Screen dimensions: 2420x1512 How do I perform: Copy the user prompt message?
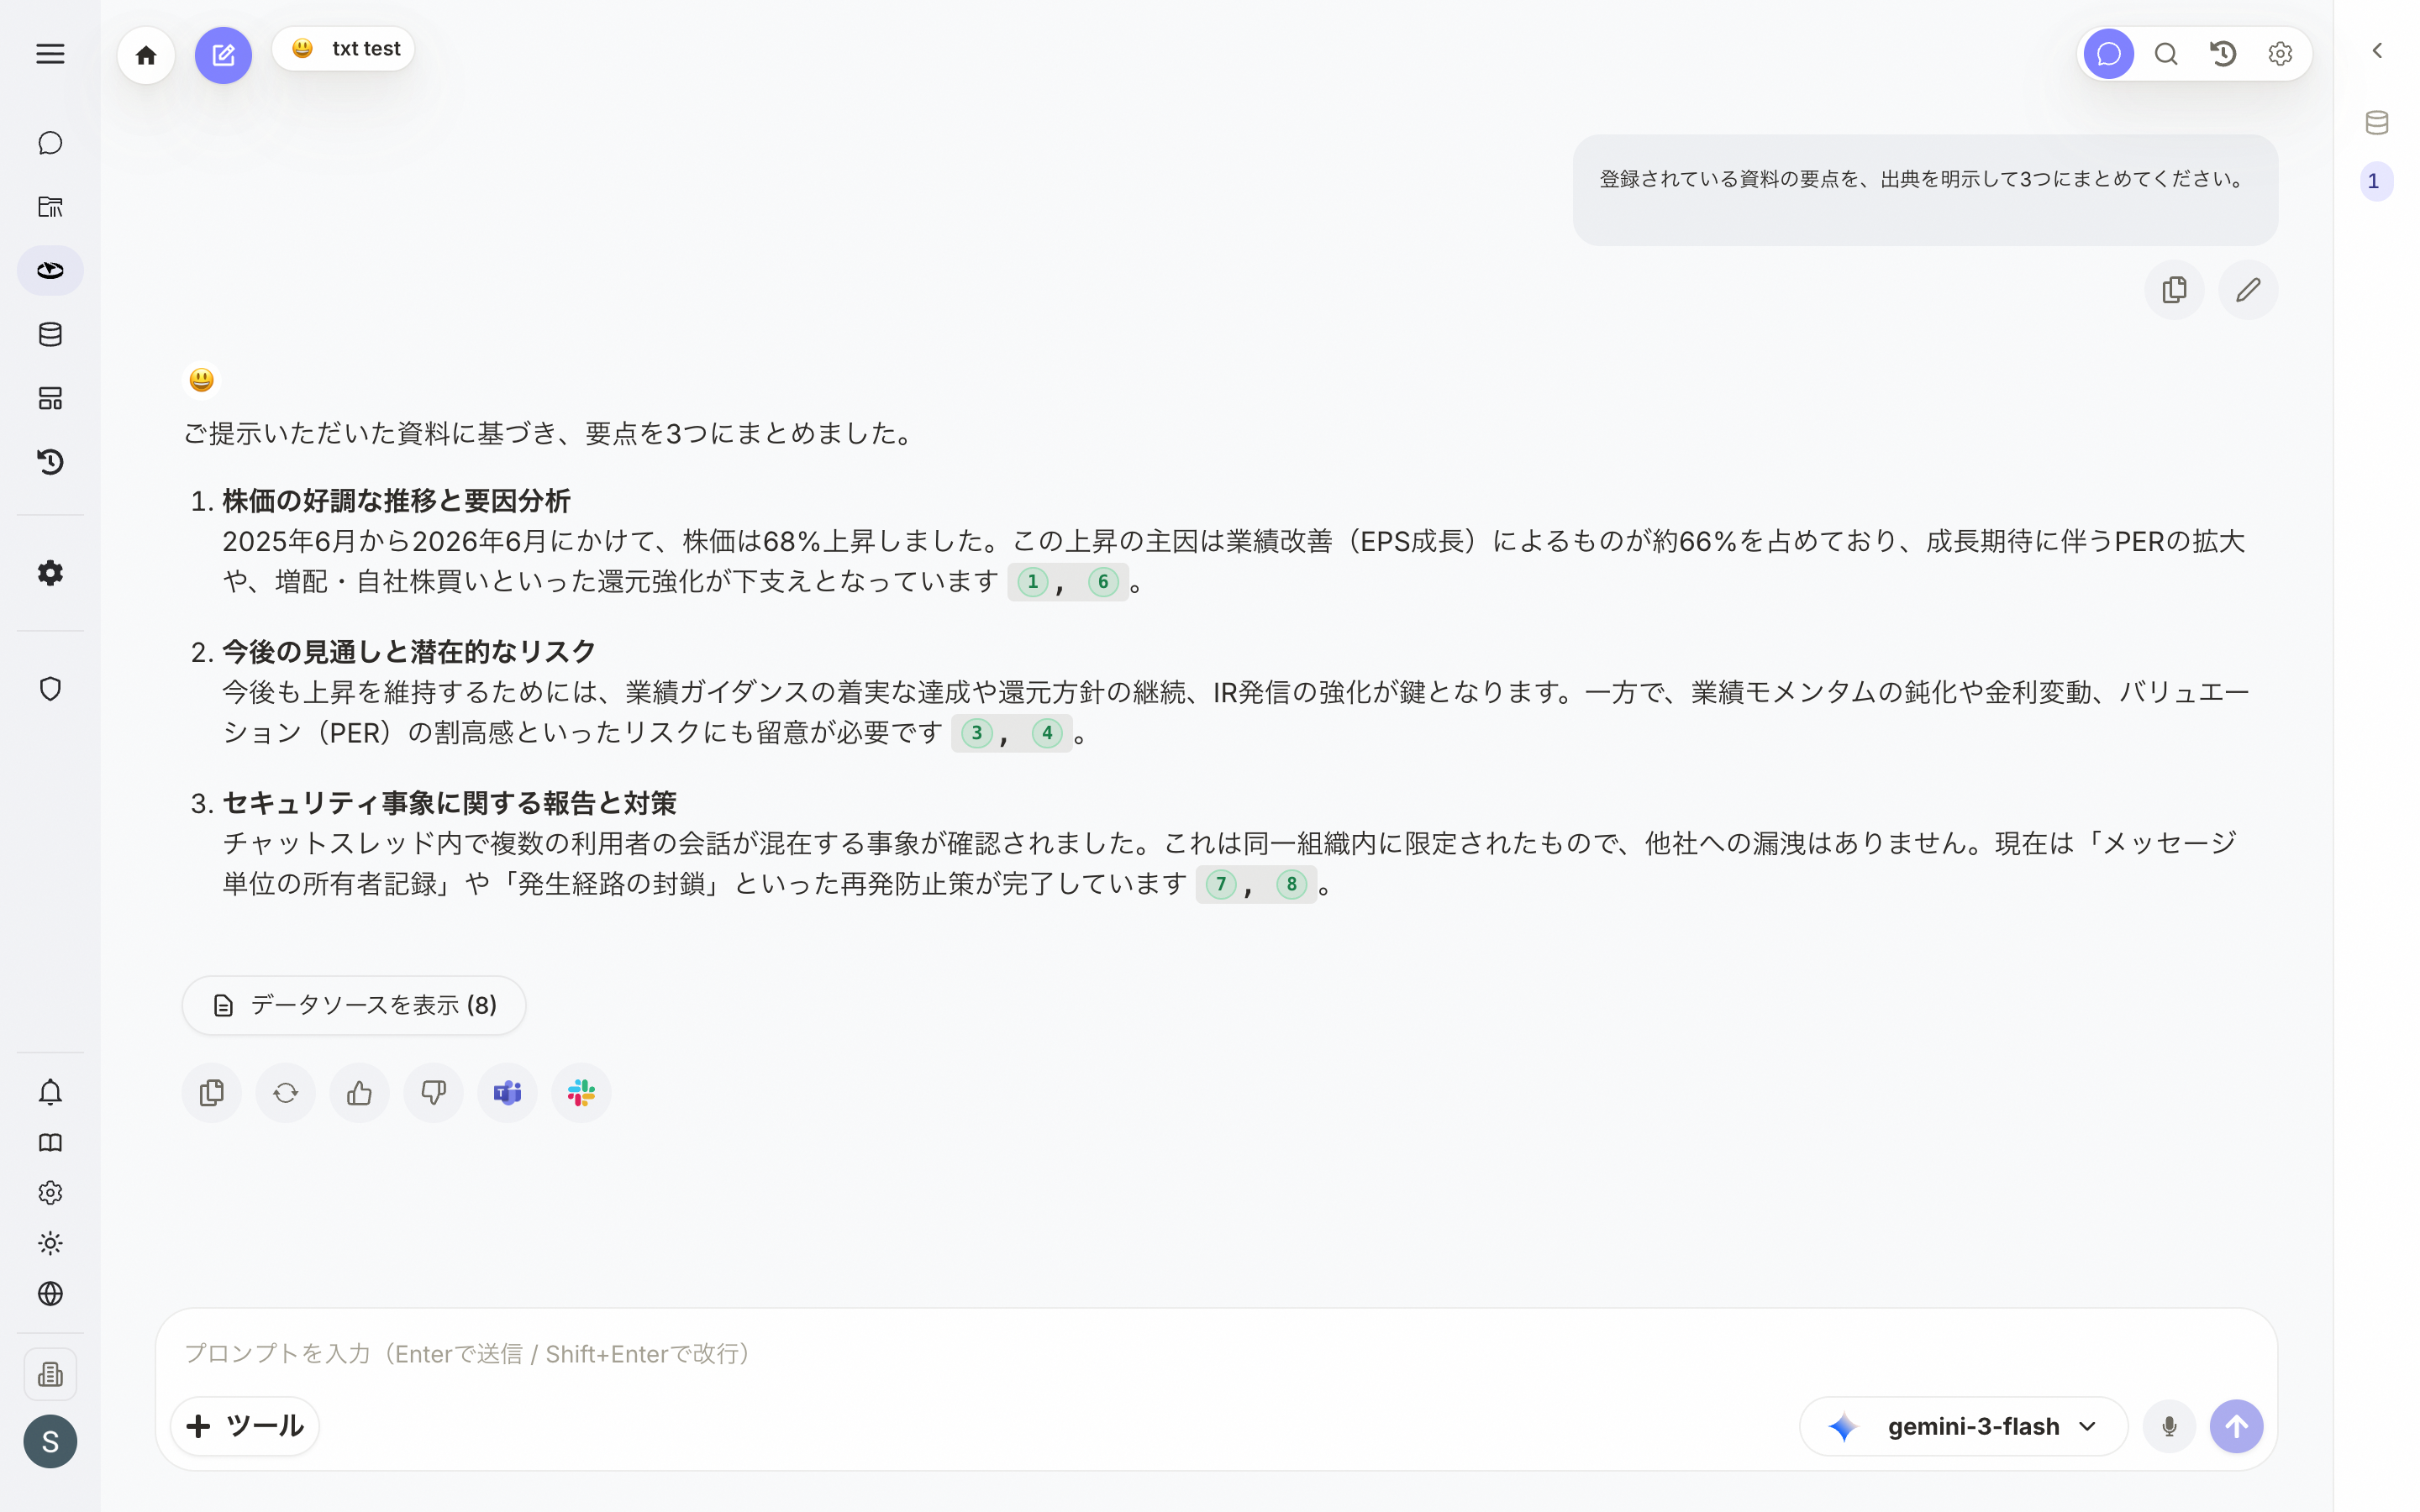coord(2174,290)
